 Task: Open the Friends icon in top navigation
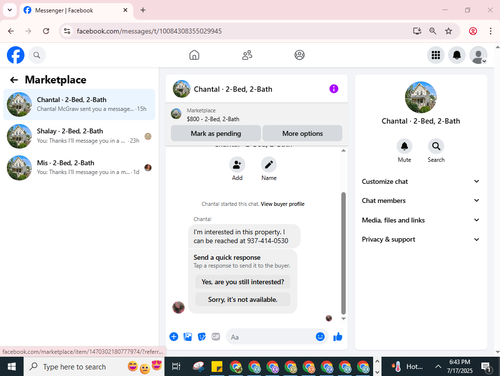(x=247, y=55)
